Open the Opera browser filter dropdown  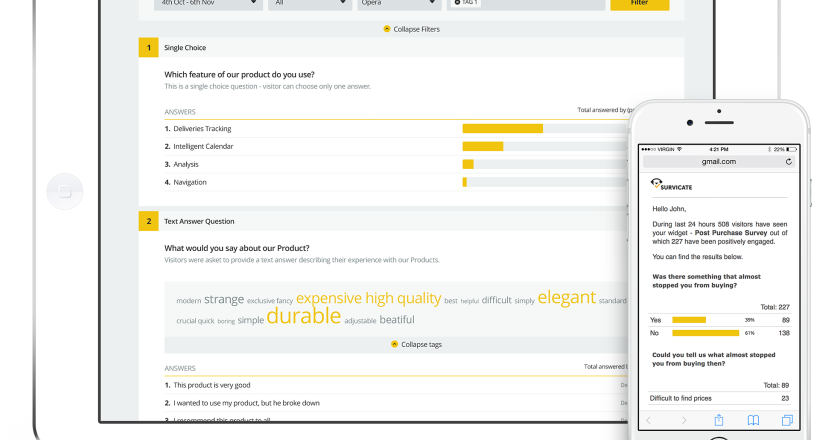pos(399,3)
